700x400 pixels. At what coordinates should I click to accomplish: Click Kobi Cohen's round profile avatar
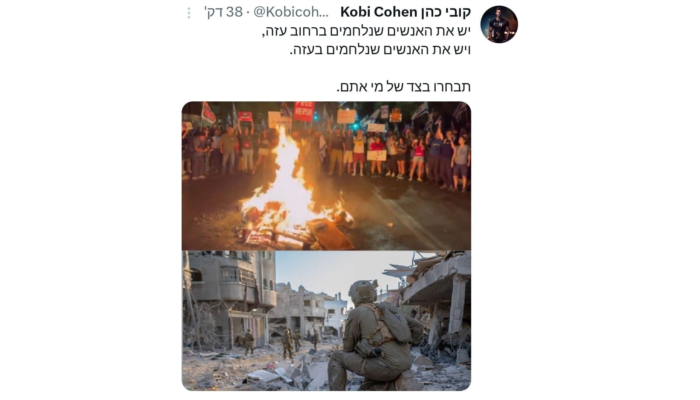(x=499, y=24)
